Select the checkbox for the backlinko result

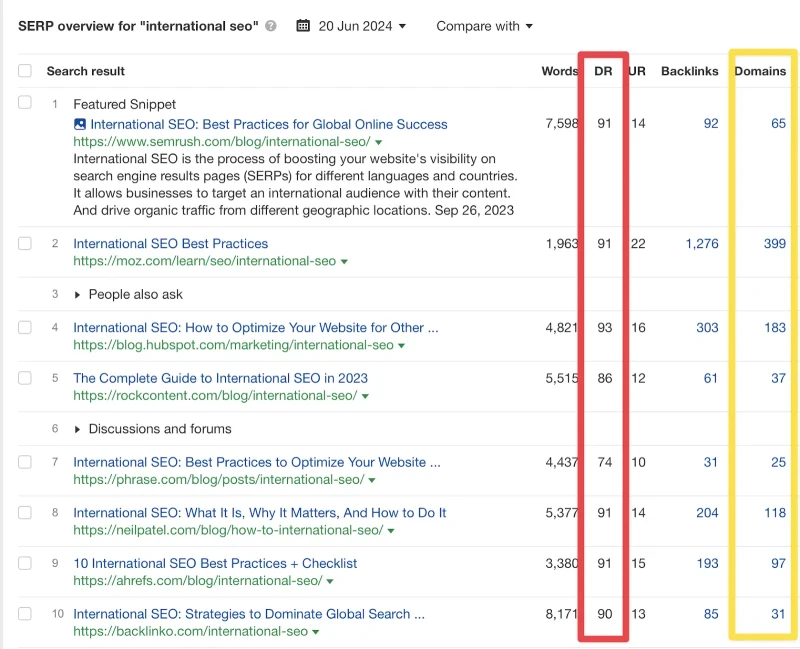[x=25, y=613]
